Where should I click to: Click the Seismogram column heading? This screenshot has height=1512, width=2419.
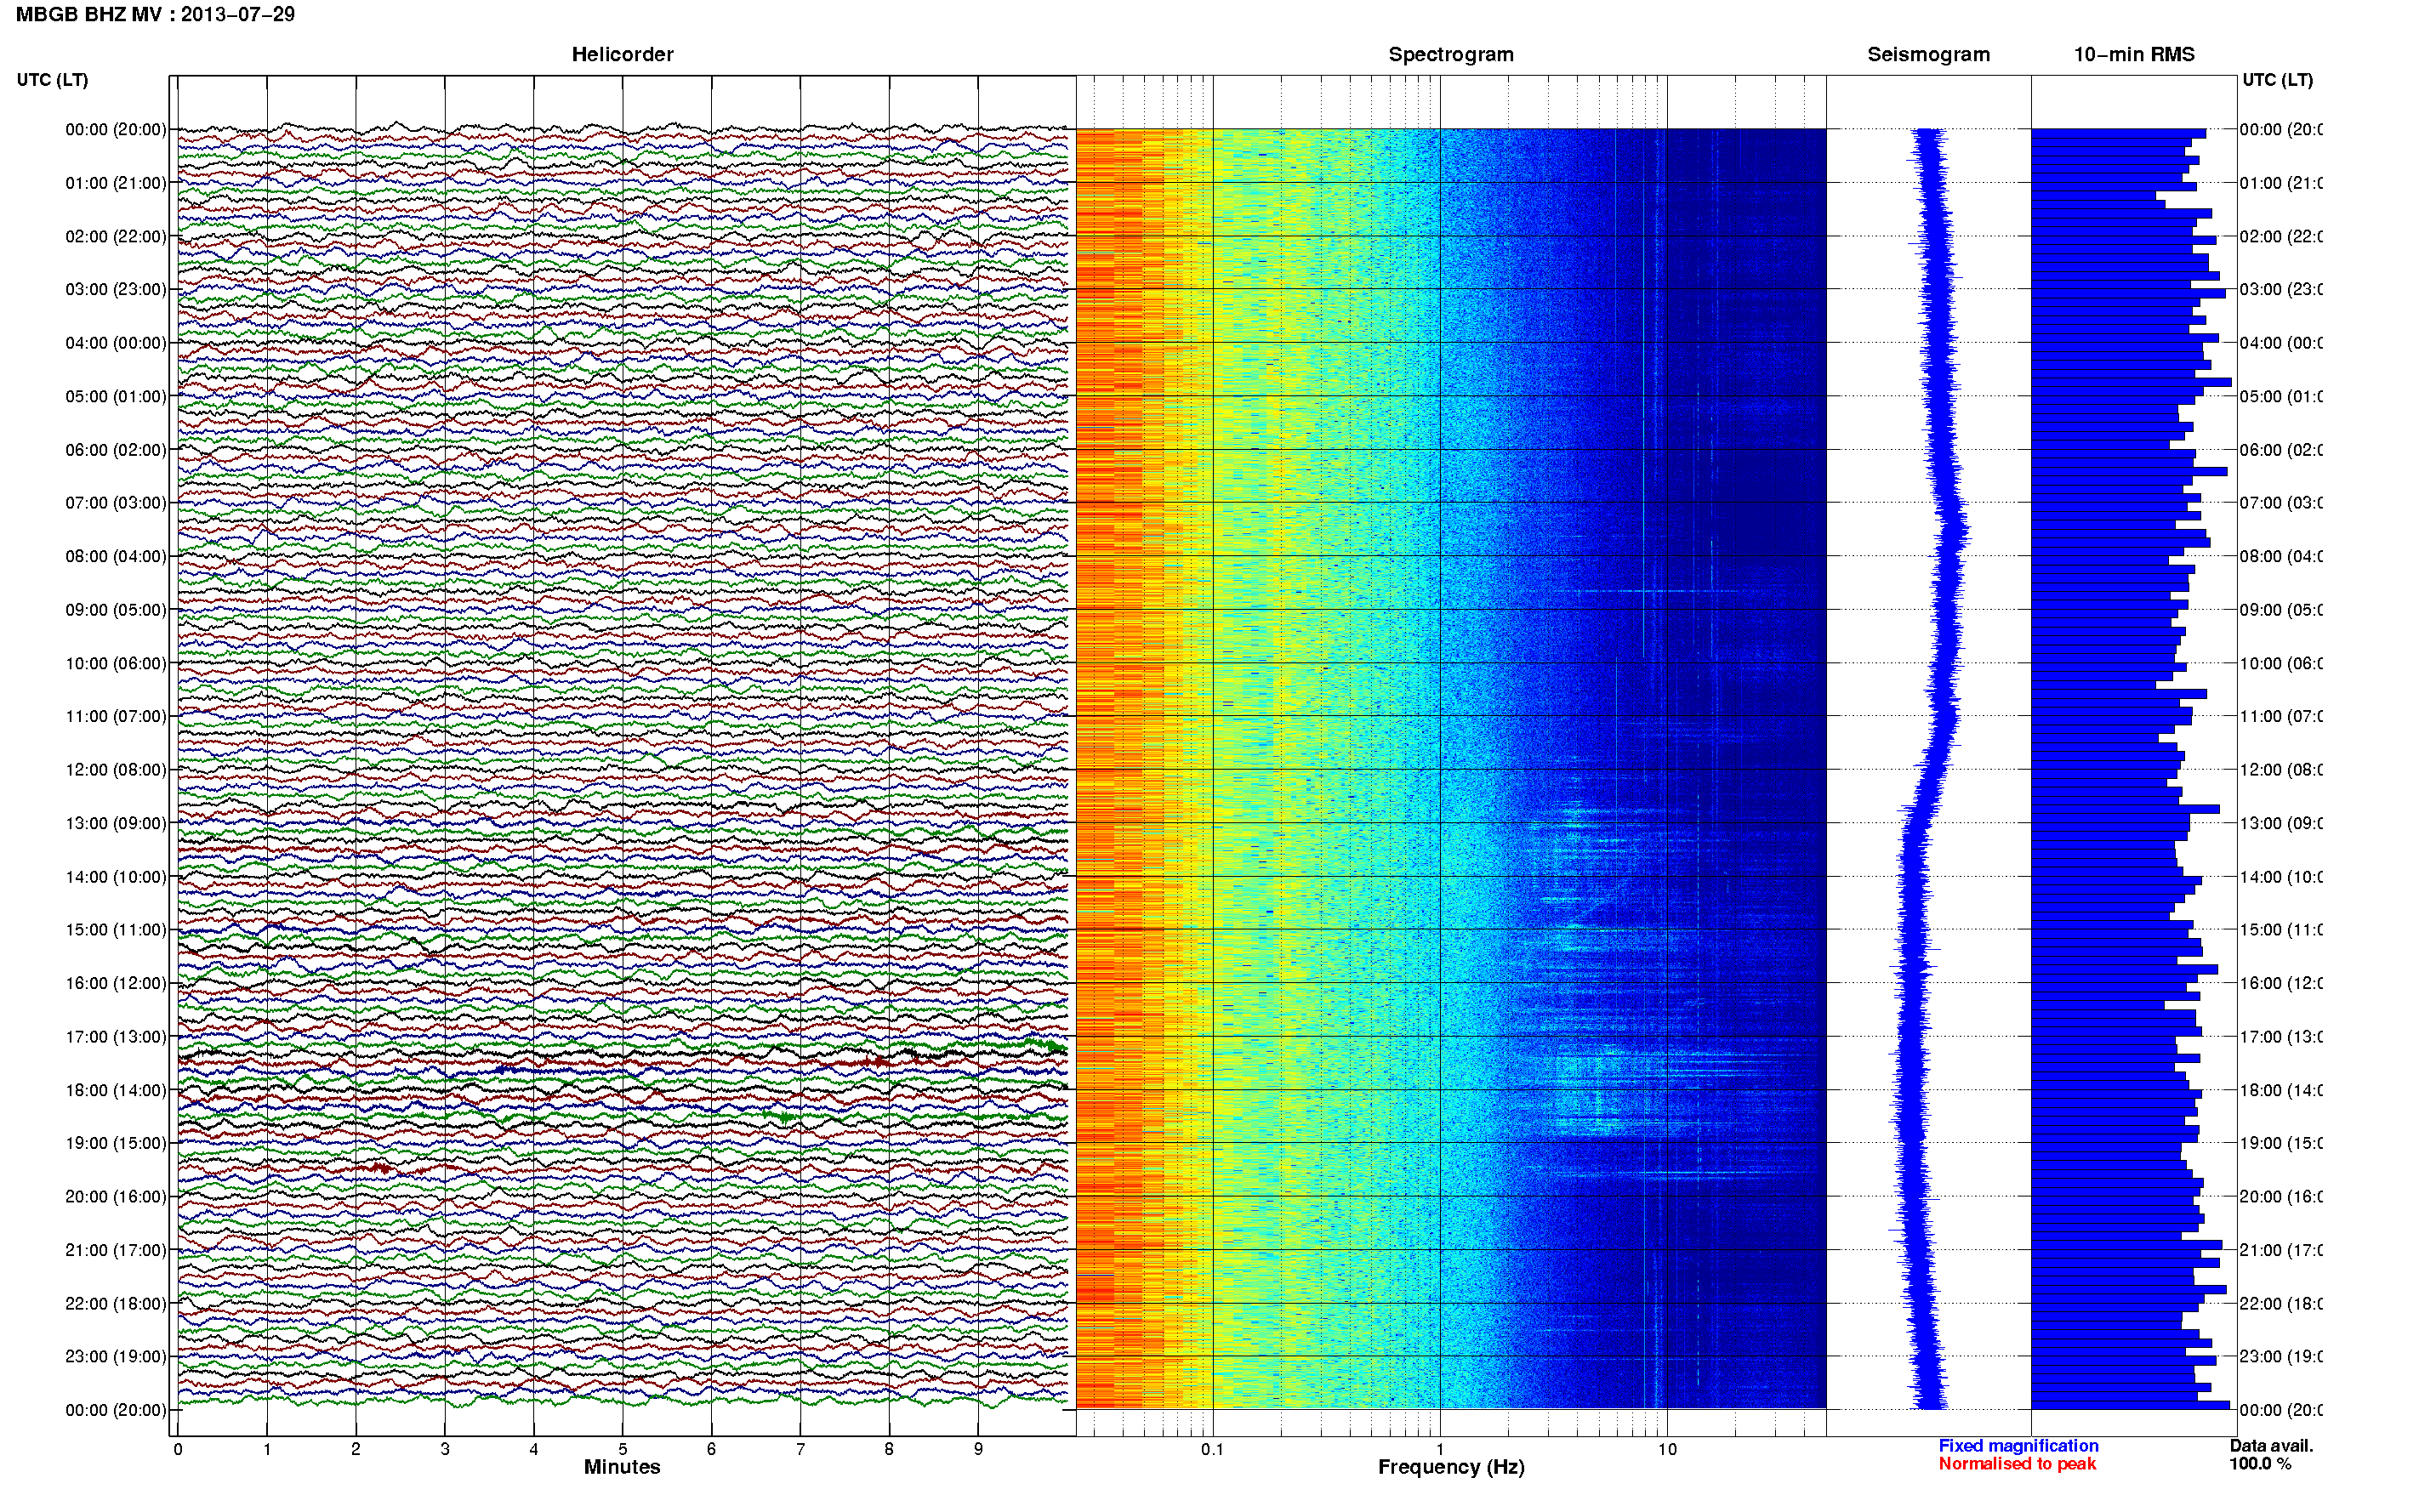1928,54
